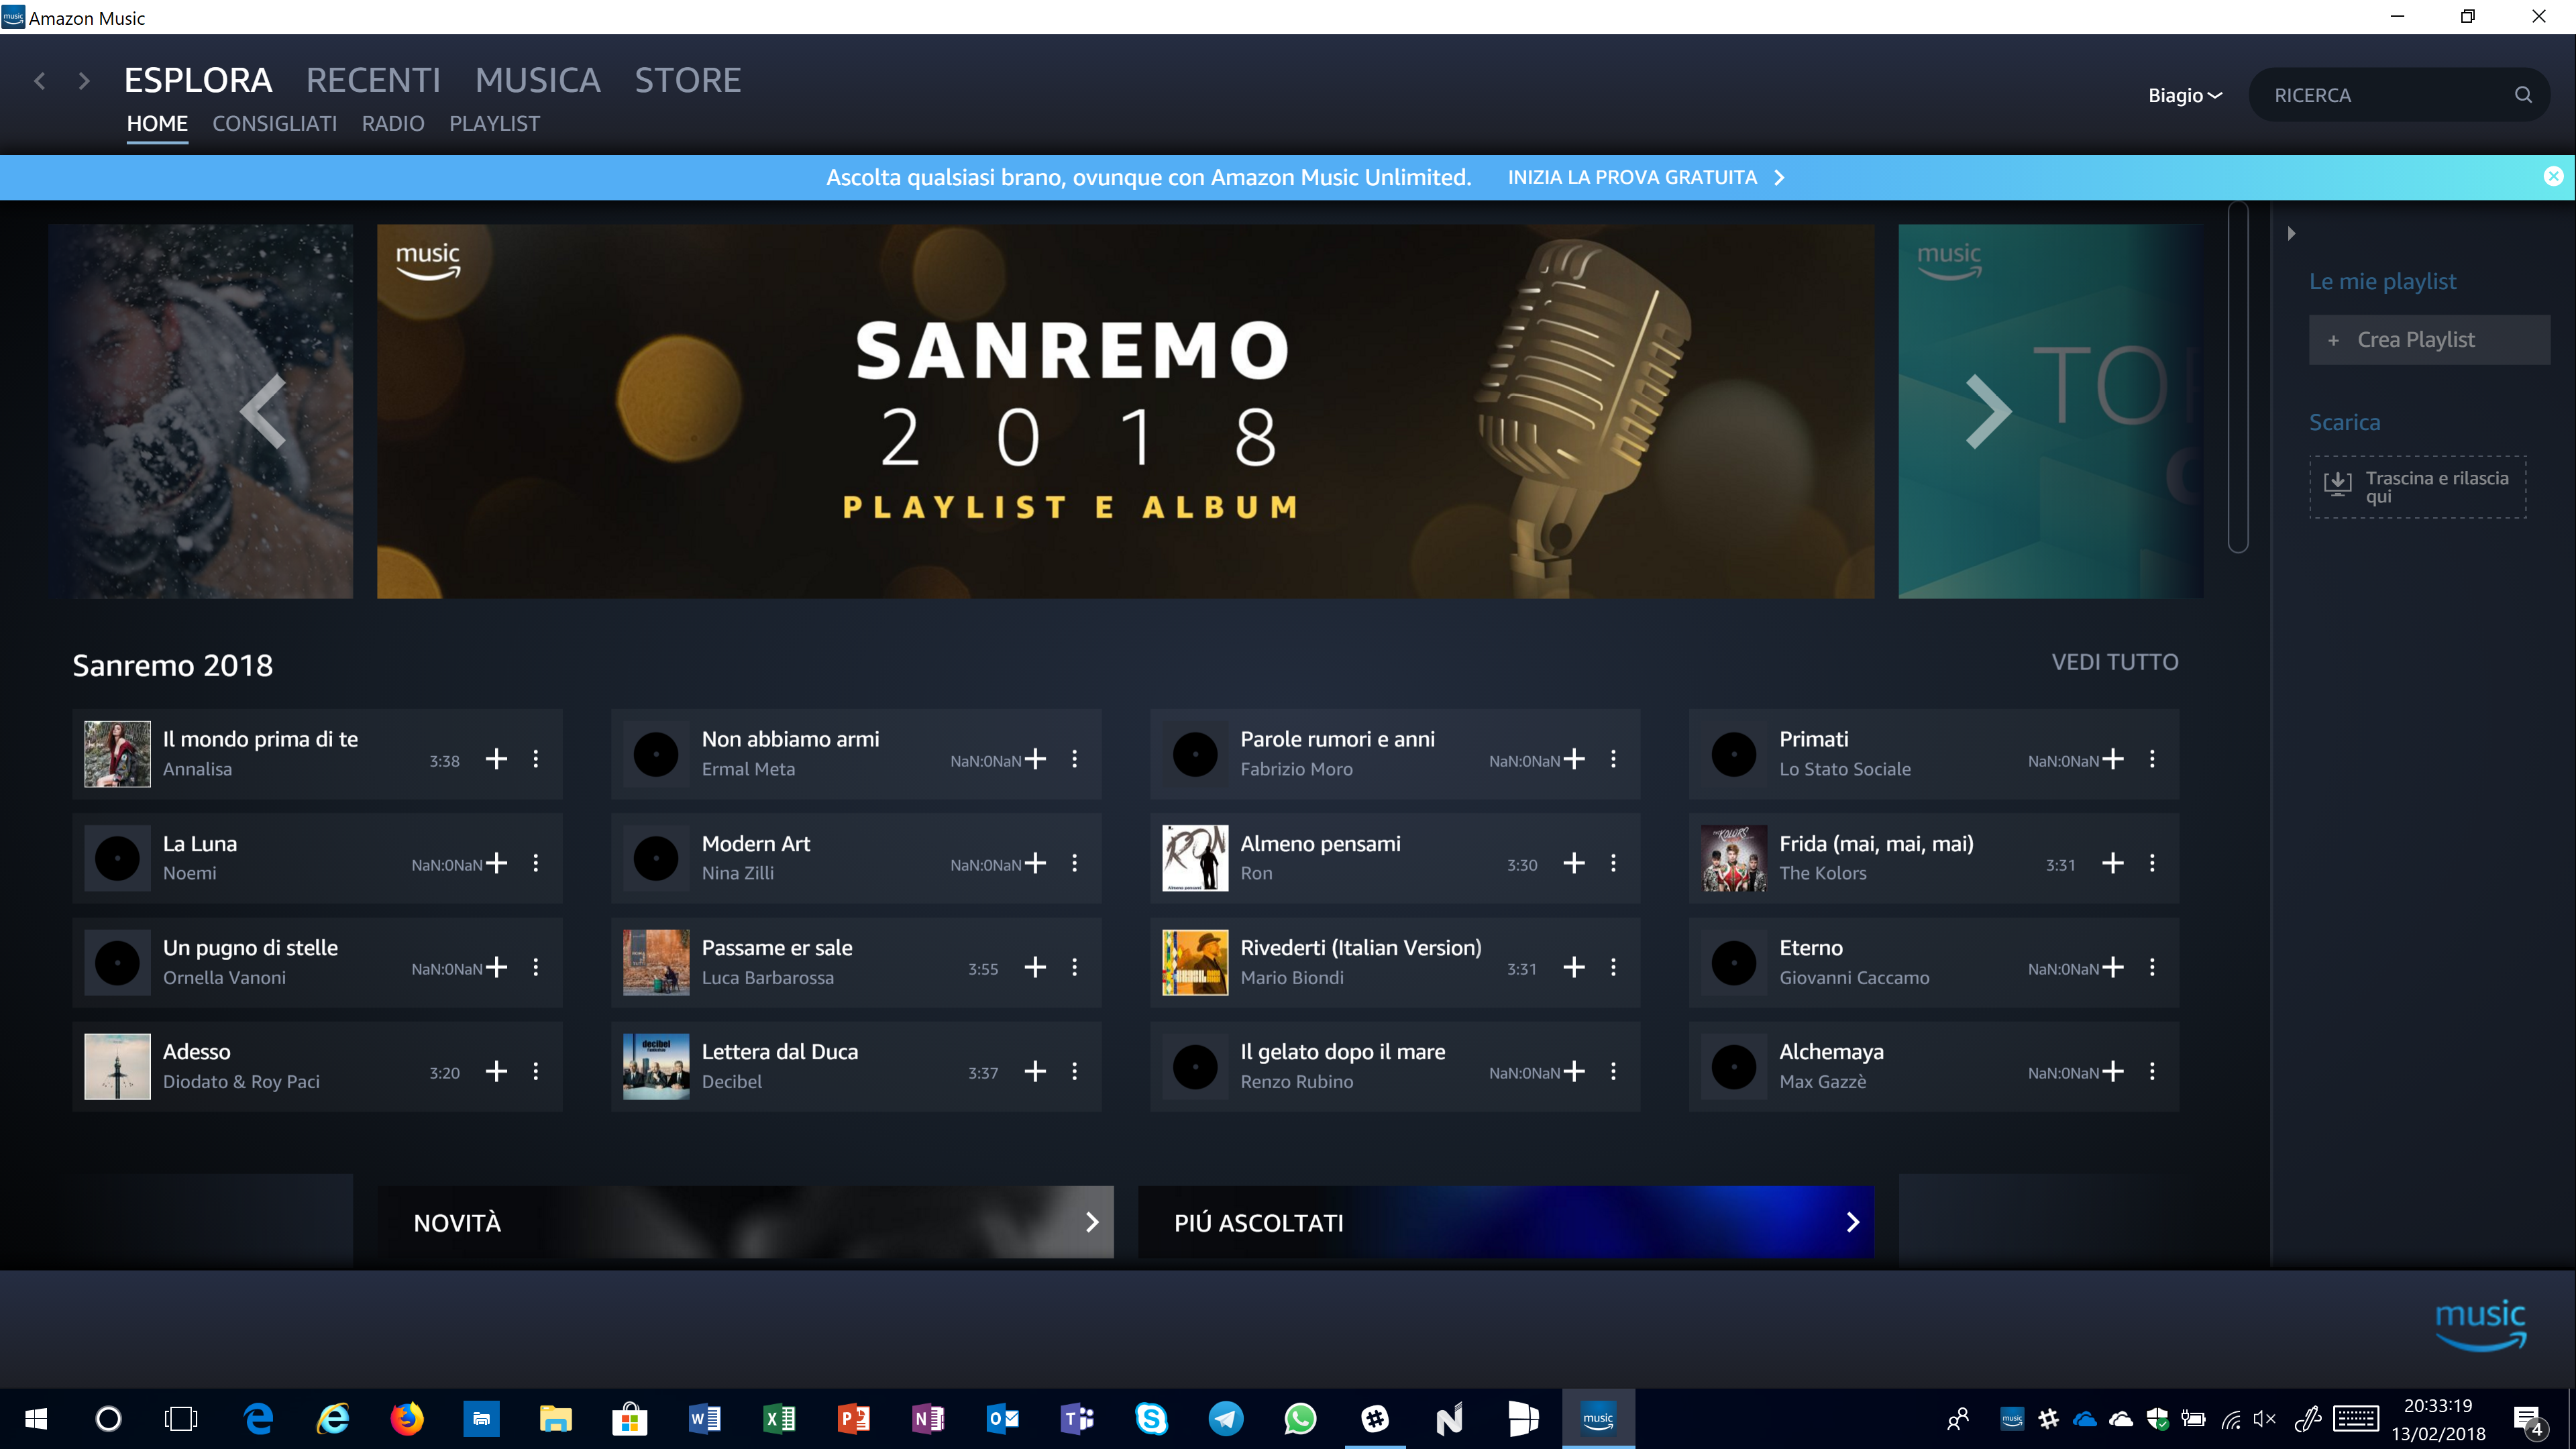
Task: Open more options for Eterno
Action: [x=2152, y=967]
